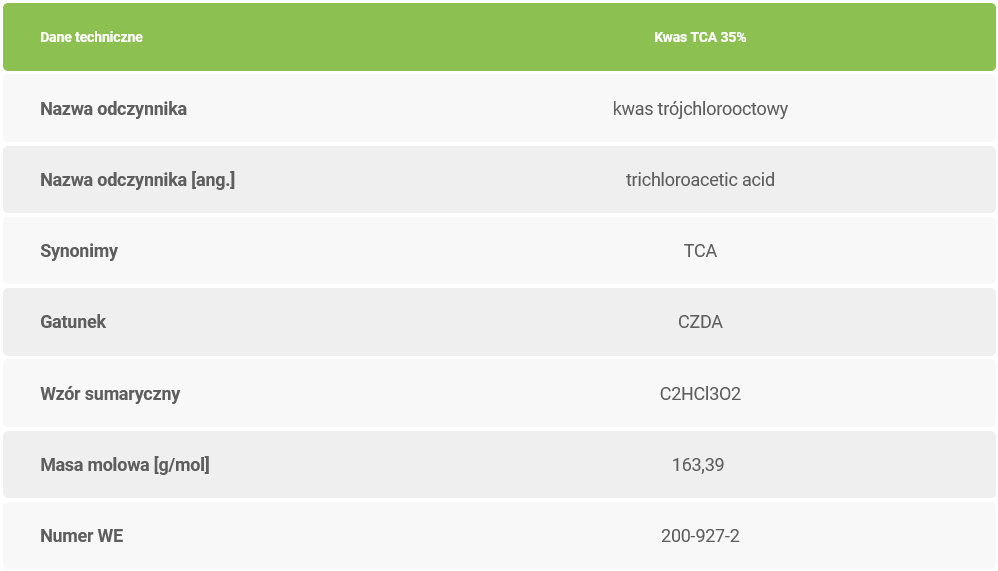This screenshot has width=998, height=571.
Task: Select the 'Numer WE' row label
Action: tap(82, 536)
